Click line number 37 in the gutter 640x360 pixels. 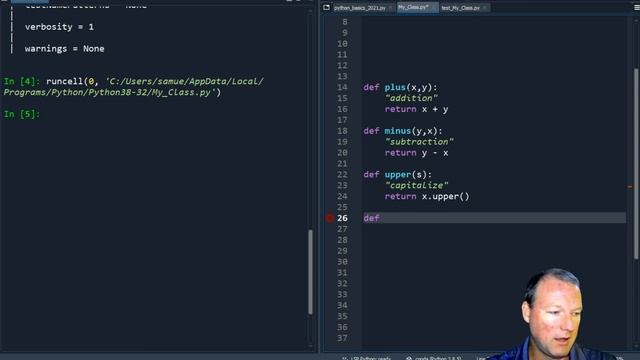tap(342, 338)
